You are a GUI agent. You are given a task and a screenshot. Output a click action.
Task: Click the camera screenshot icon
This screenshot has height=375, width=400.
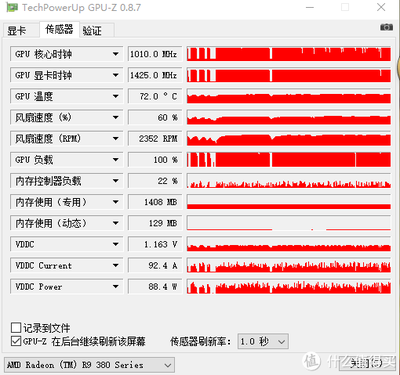pos(386,27)
